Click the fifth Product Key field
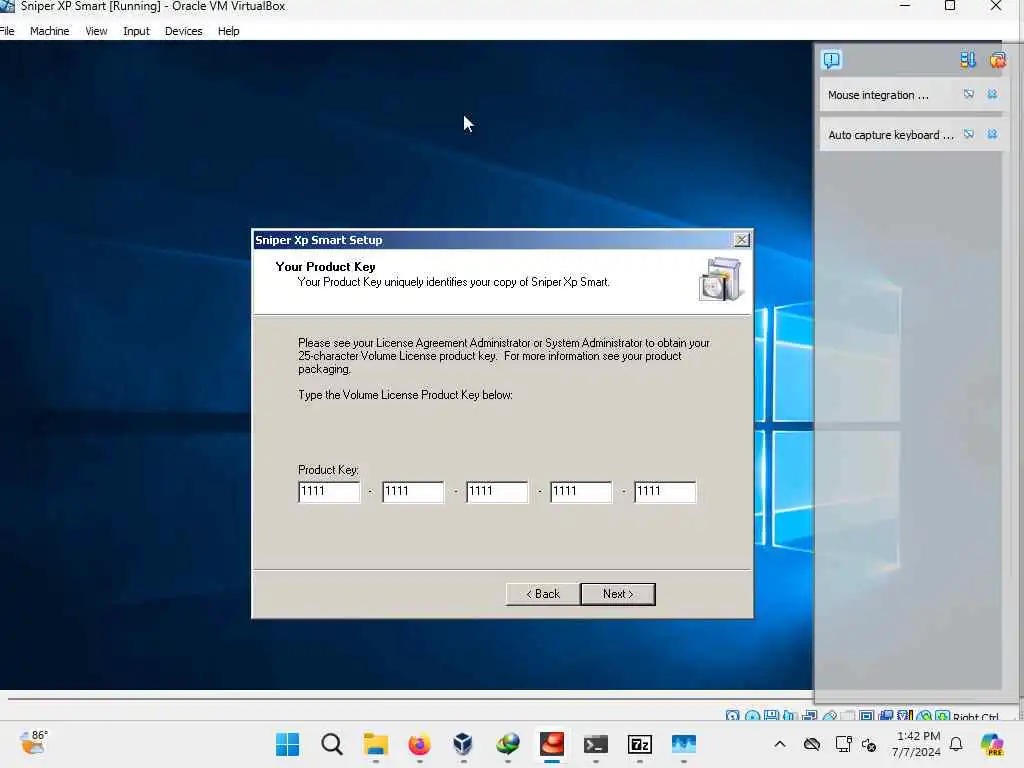 [x=665, y=492]
